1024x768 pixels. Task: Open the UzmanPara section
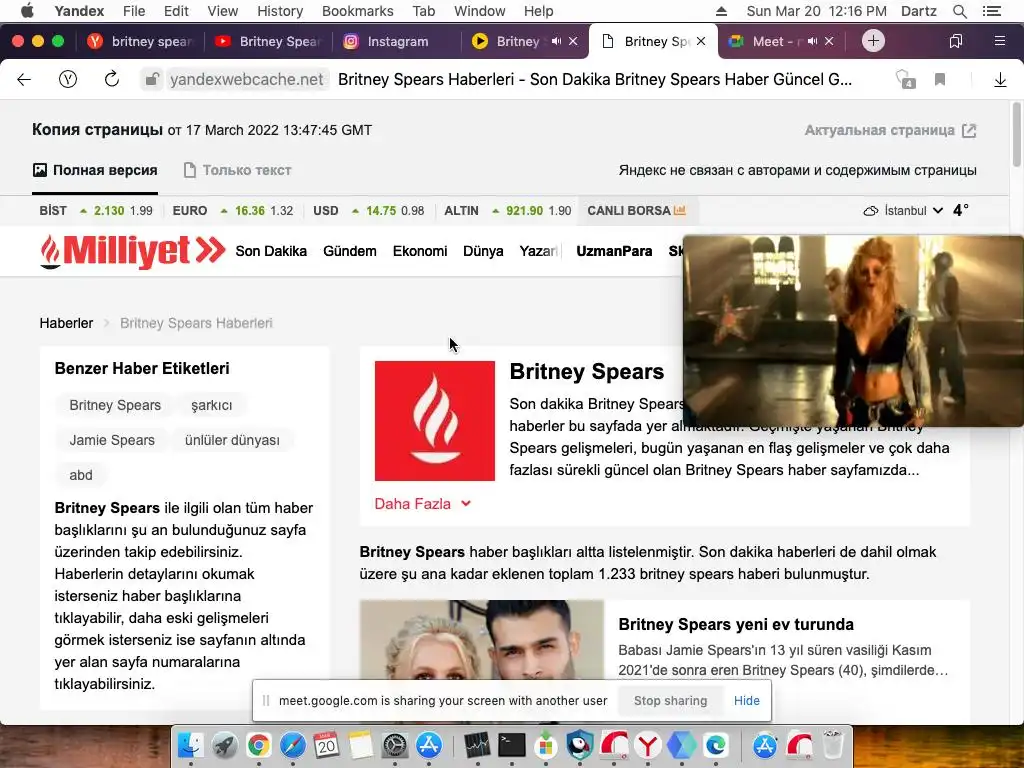coord(614,251)
